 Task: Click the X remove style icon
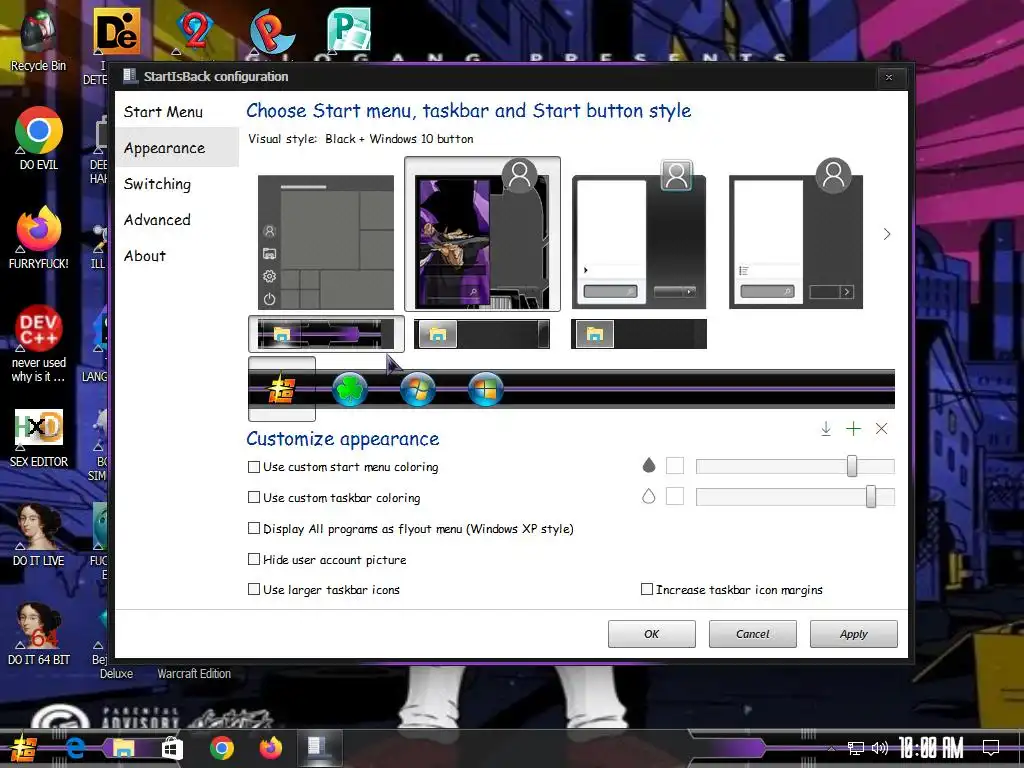pos(881,429)
